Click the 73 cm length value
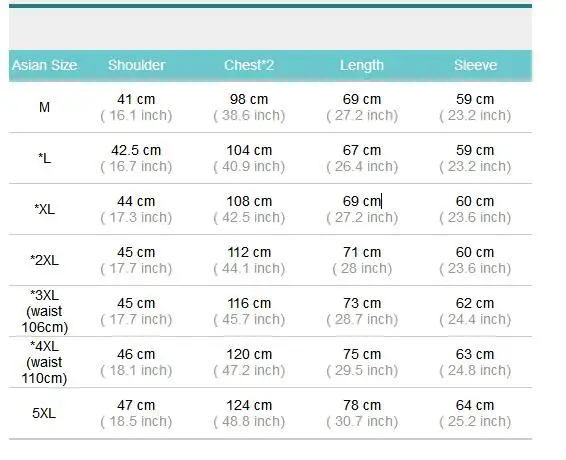This screenshot has height=460, width=566. [x=362, y=303]
